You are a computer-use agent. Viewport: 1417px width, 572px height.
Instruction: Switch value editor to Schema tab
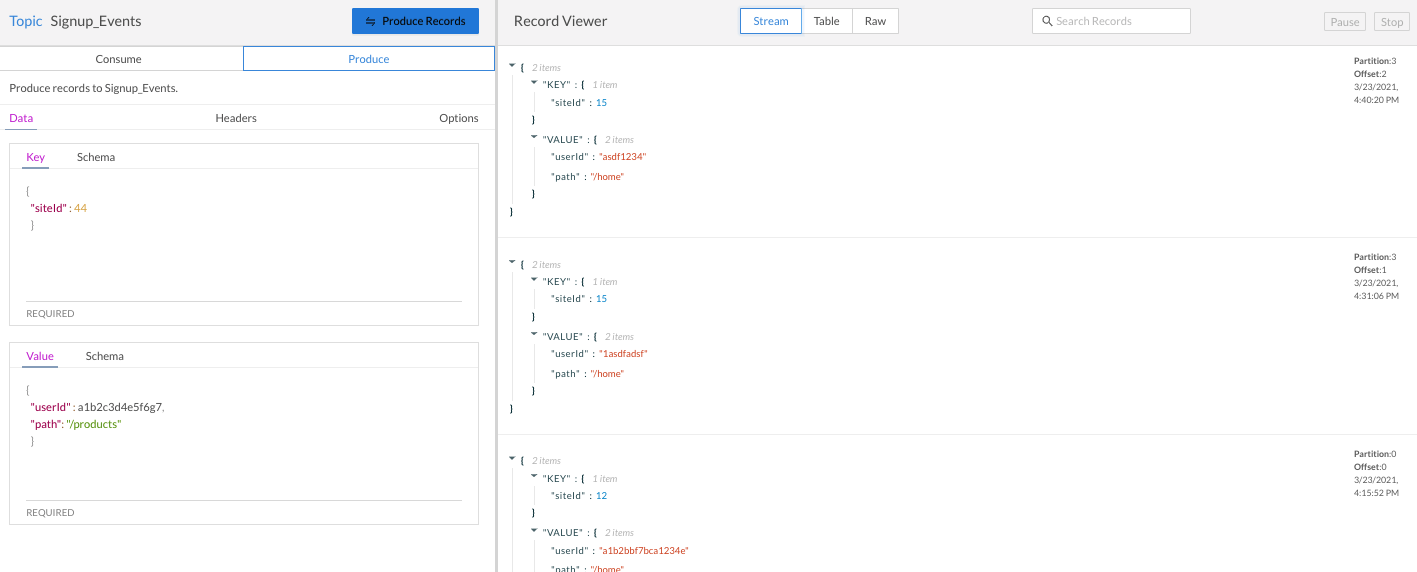tap(105, 356)
